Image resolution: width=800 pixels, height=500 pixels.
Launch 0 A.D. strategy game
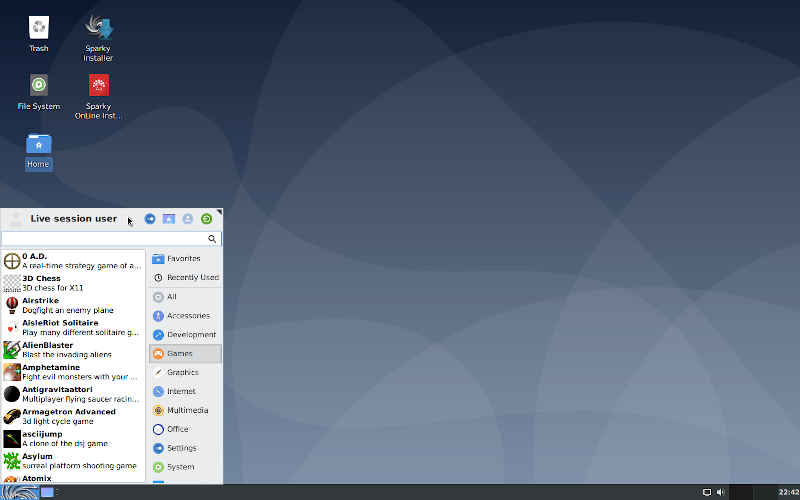pos(73,261)
